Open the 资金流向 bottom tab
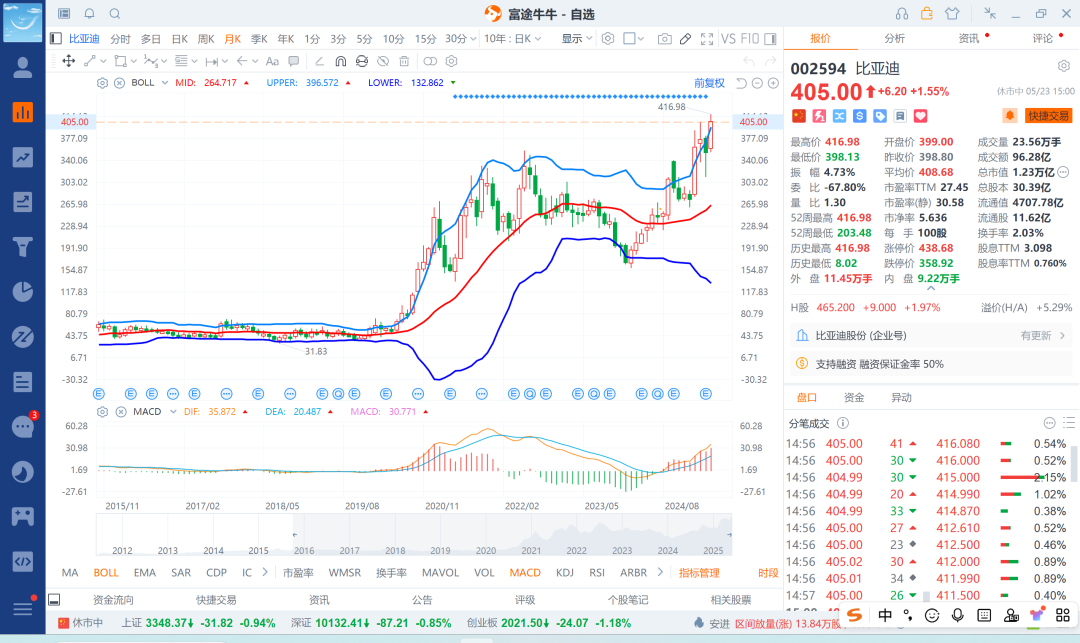The height and width of the screenshot is (643, 1080). (113, 600)
